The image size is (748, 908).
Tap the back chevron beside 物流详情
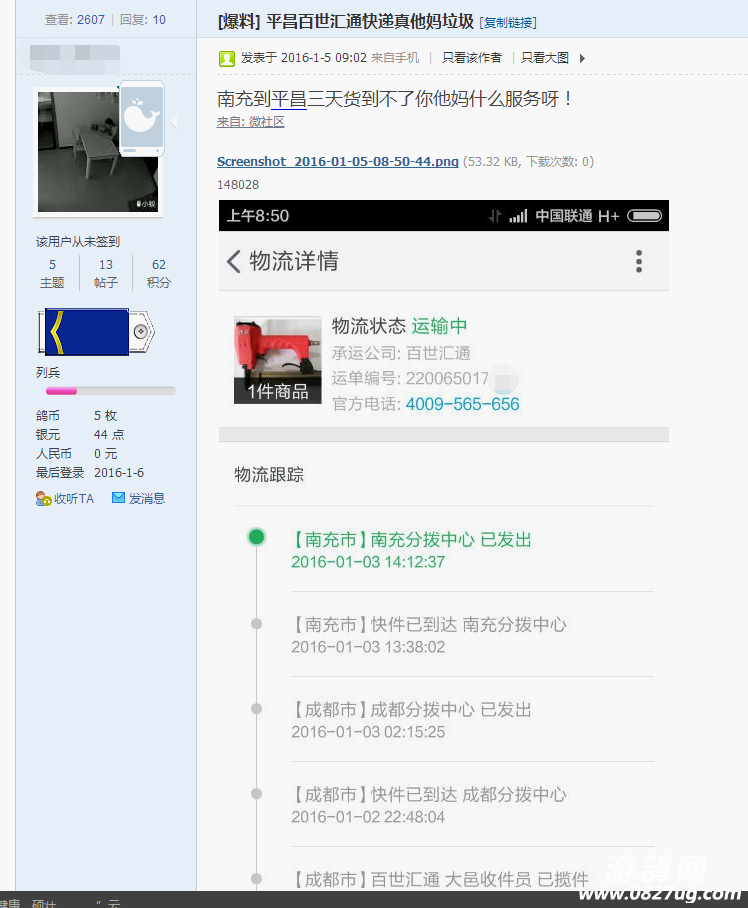234,262
